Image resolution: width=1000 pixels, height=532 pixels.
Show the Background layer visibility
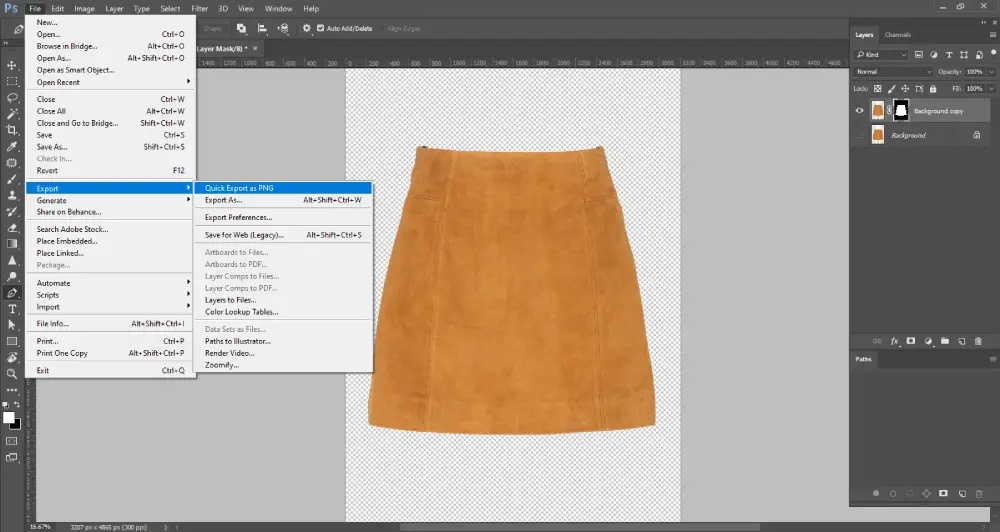pyautogui.click(x=859, y=135)
